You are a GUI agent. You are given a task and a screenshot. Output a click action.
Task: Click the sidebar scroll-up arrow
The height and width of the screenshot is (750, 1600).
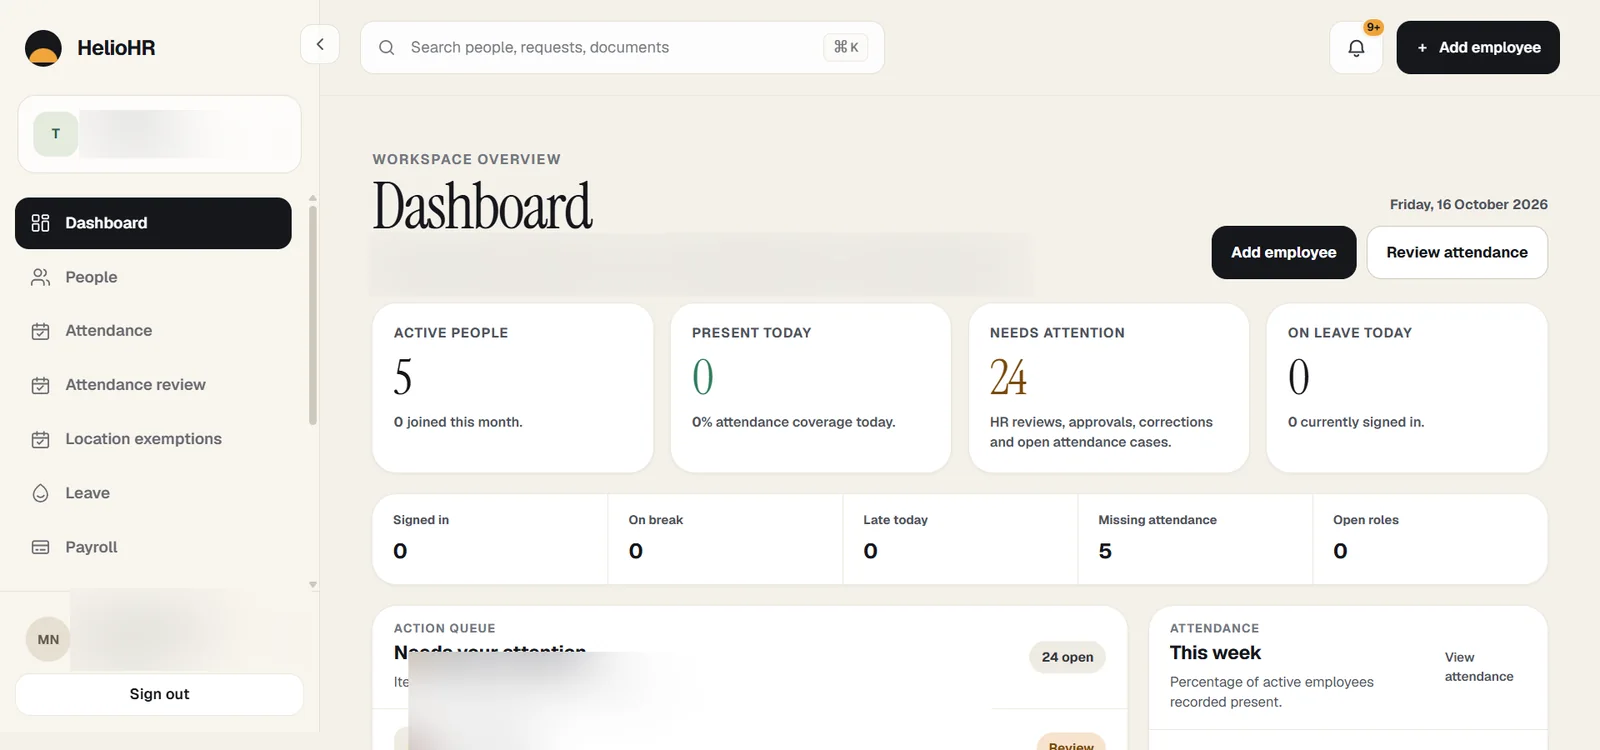pos(313,198)
